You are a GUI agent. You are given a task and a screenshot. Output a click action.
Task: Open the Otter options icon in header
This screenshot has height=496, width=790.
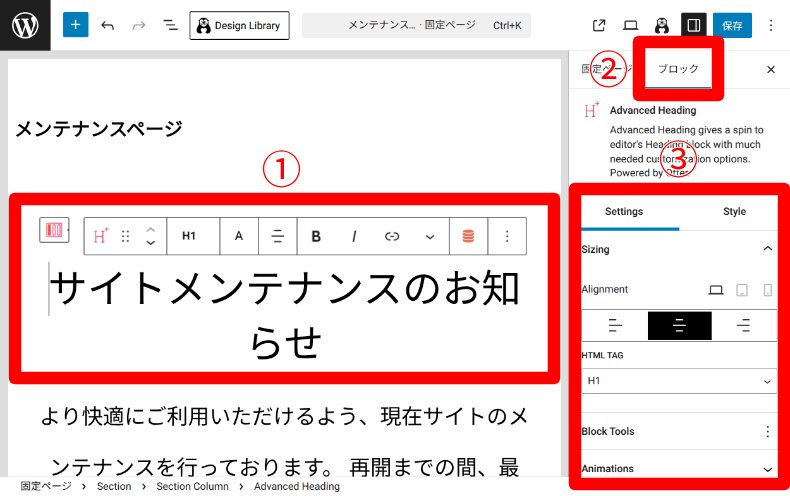(x=662, y=25)
